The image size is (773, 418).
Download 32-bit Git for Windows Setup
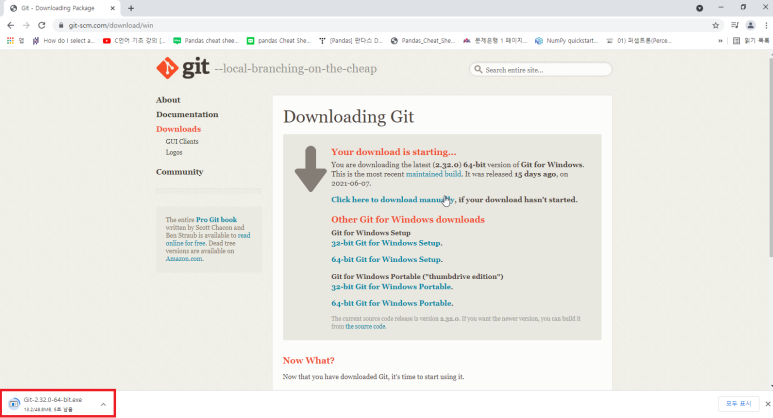pos(386,243)
